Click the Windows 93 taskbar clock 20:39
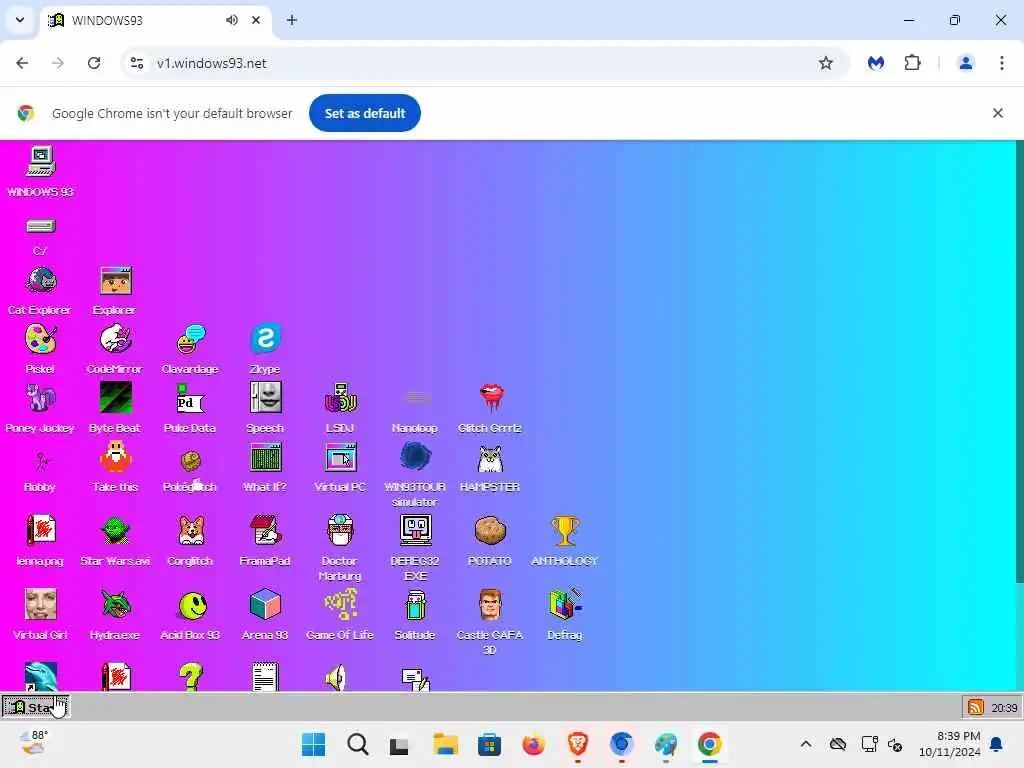Image resolution: width=1024 pixels, height=768 pixels. (x=1004, y=708)
